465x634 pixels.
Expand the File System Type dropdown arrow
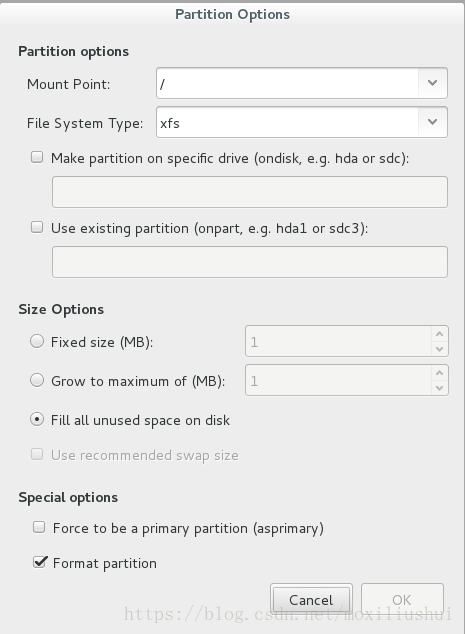(x=432, y=122)
